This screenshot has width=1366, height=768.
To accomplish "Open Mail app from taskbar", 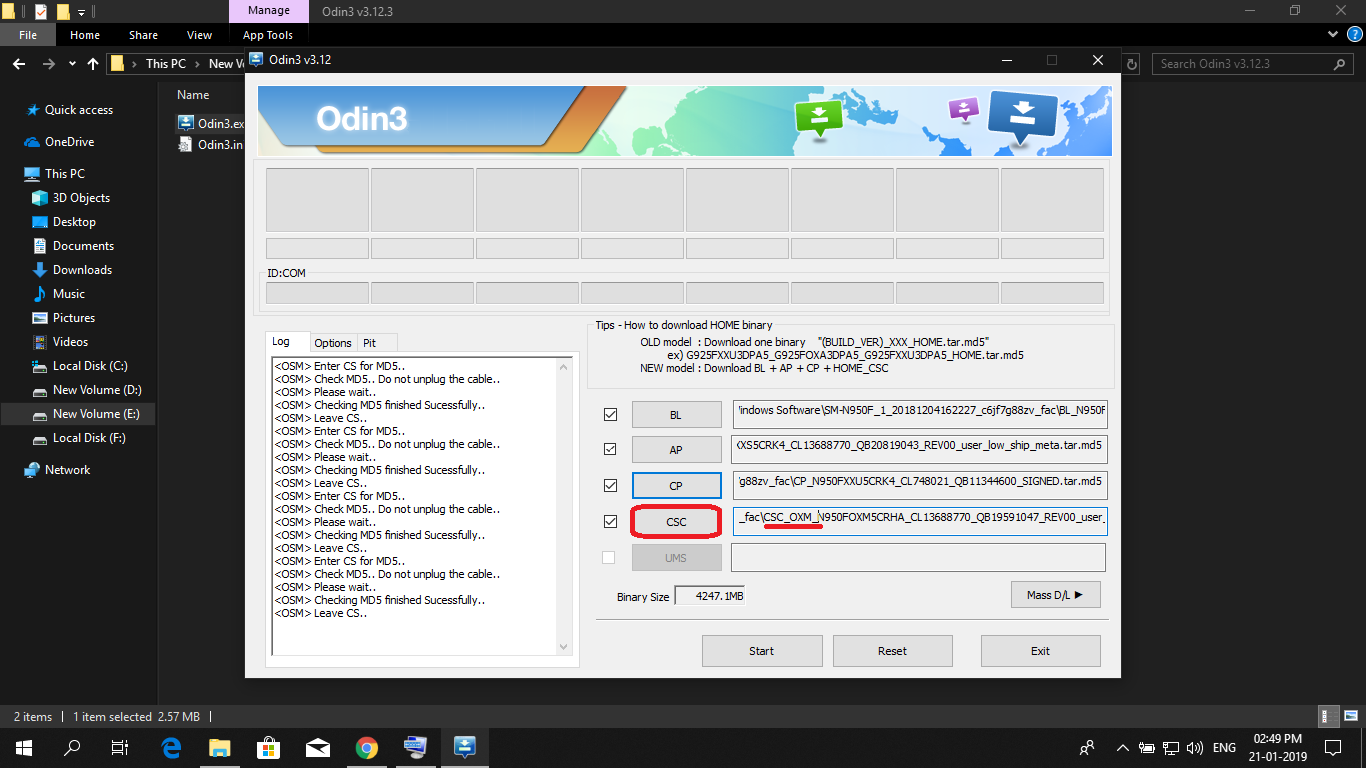I will pyautogui.click(x=318, y=747).
